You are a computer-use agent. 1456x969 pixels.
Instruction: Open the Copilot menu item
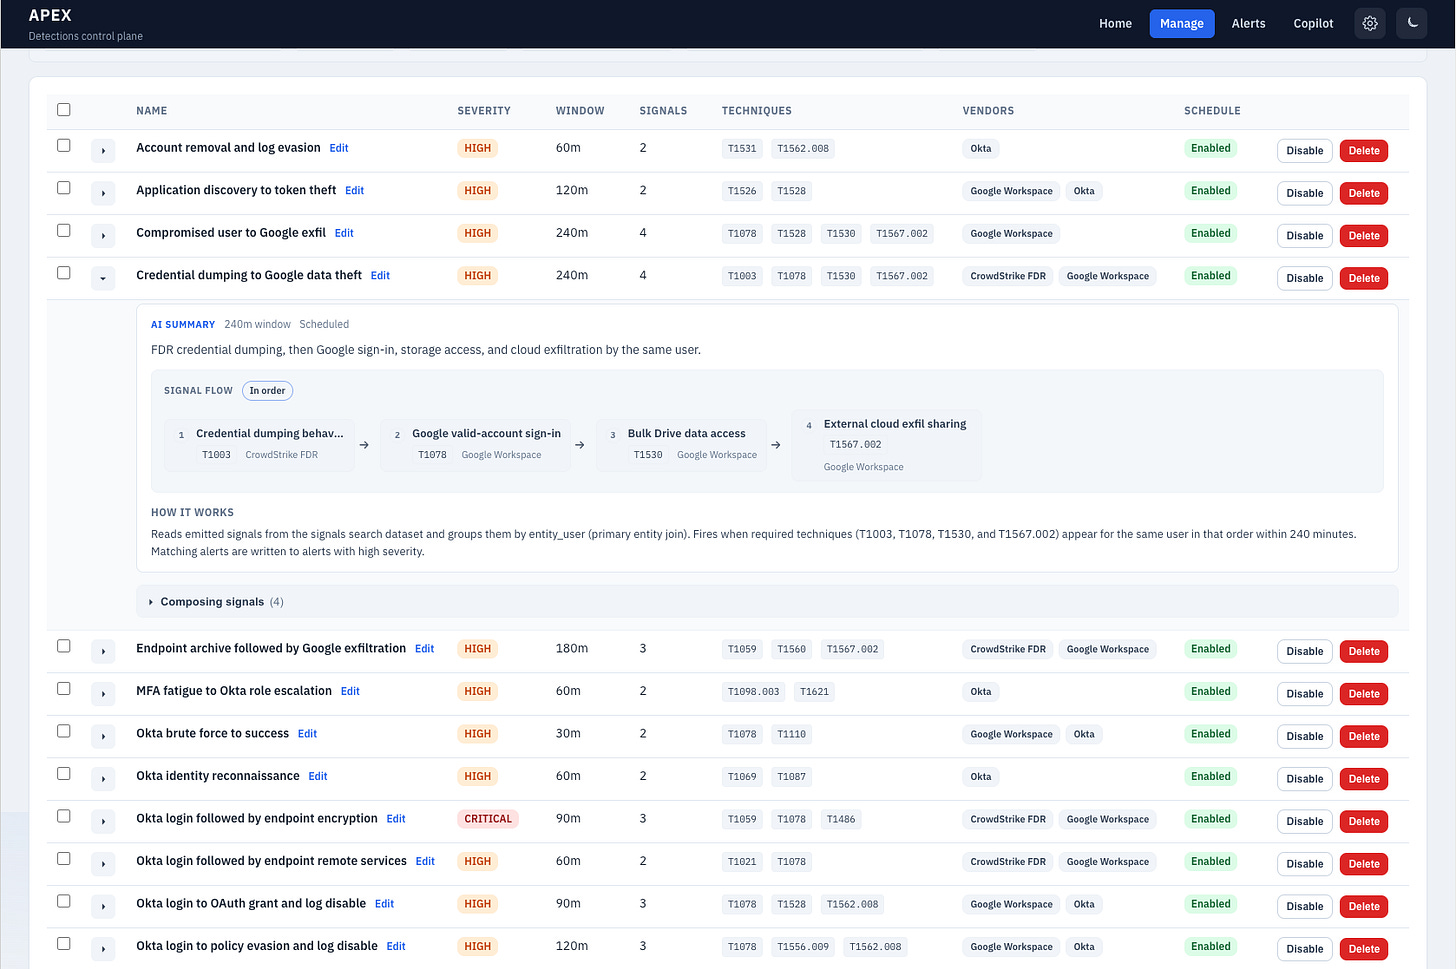(x=1313, y=23)
